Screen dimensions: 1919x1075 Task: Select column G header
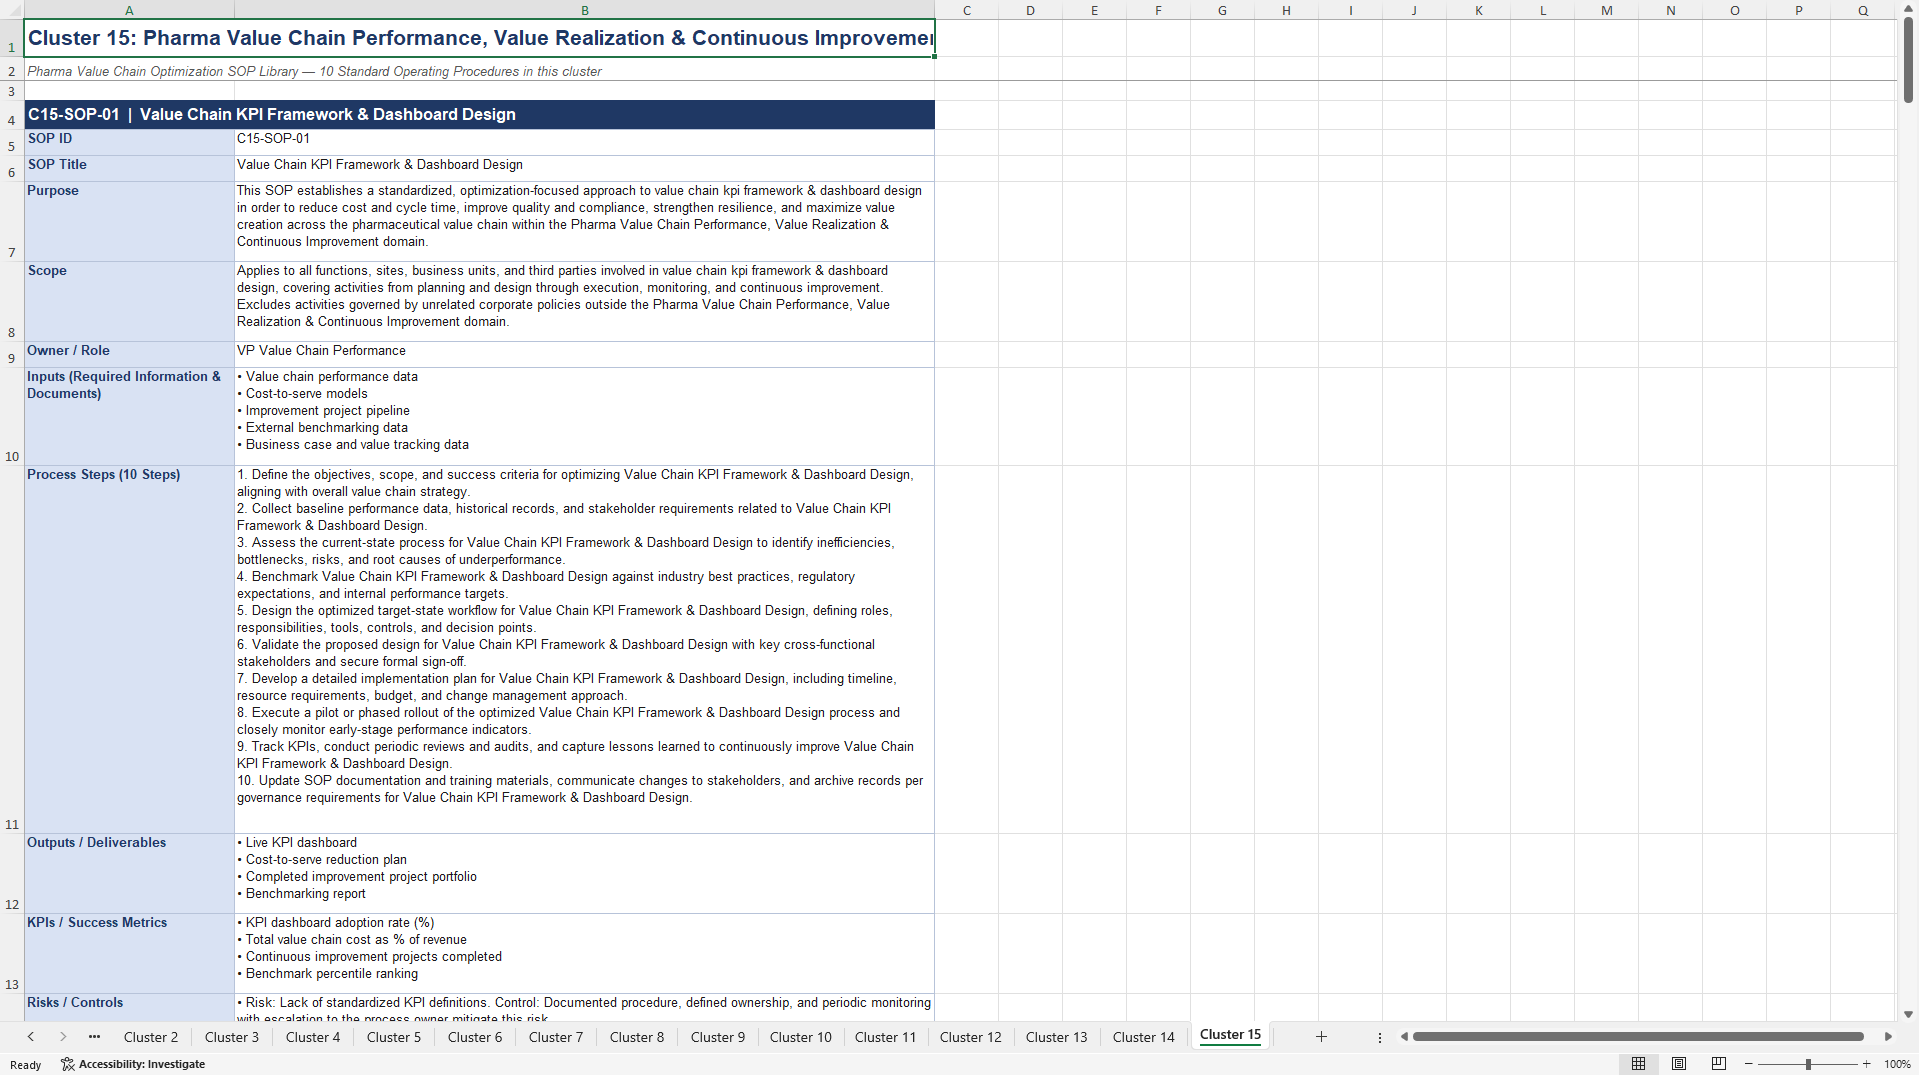(x=1222, y=10)
